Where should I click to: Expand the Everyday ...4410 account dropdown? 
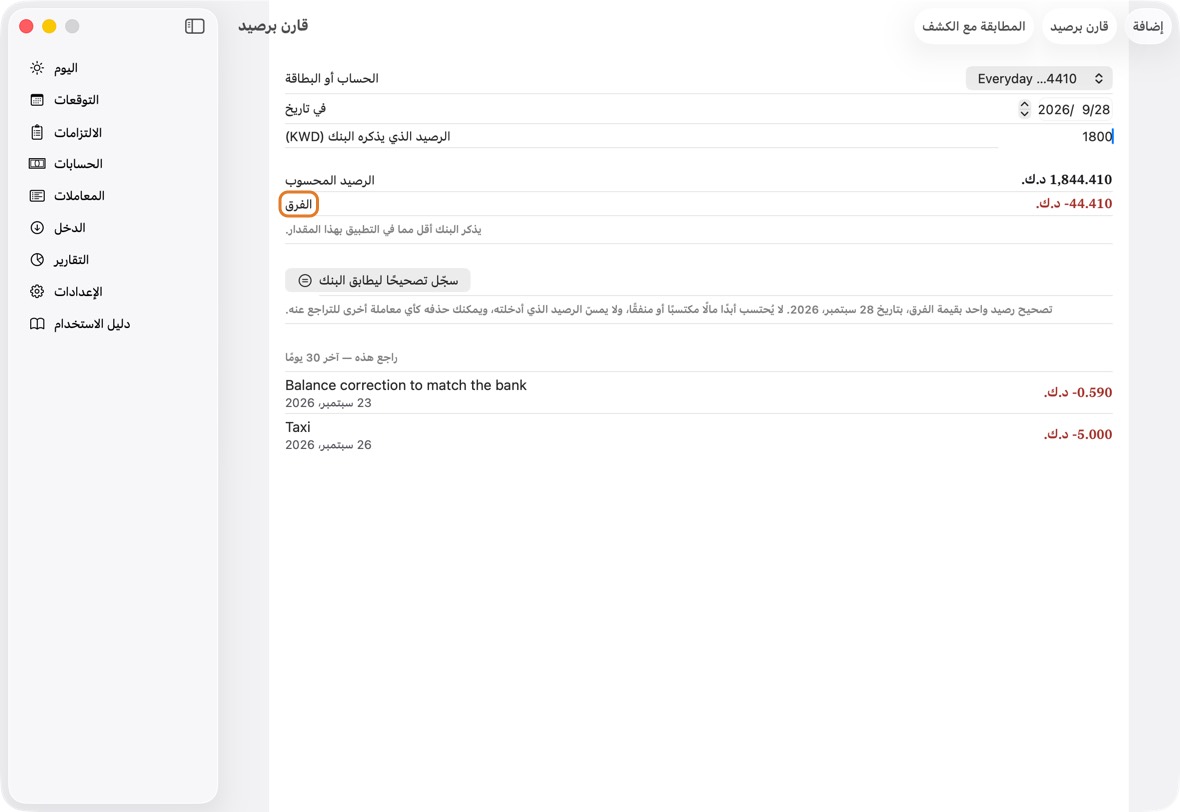[x=1039, y=78]
